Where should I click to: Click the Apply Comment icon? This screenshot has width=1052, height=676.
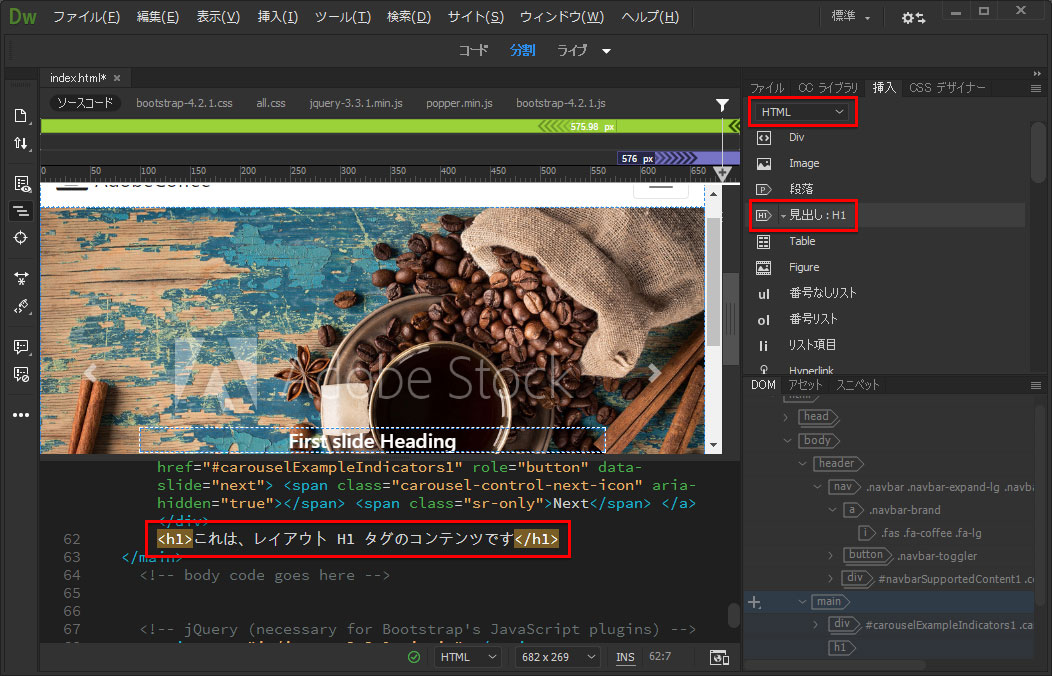(20, 347)
